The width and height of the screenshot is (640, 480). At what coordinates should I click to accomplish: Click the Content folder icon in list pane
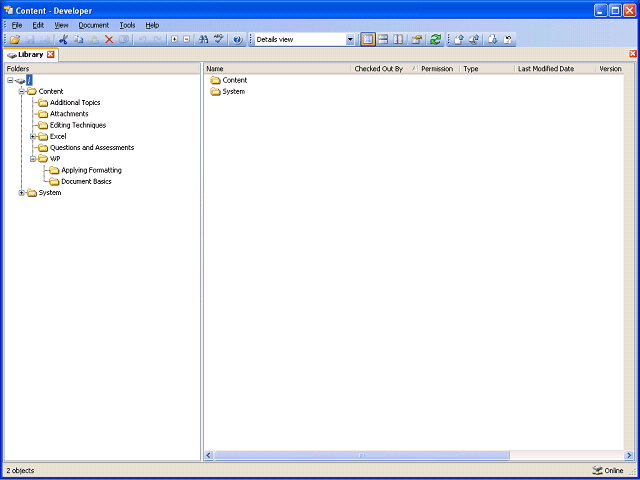215,80
